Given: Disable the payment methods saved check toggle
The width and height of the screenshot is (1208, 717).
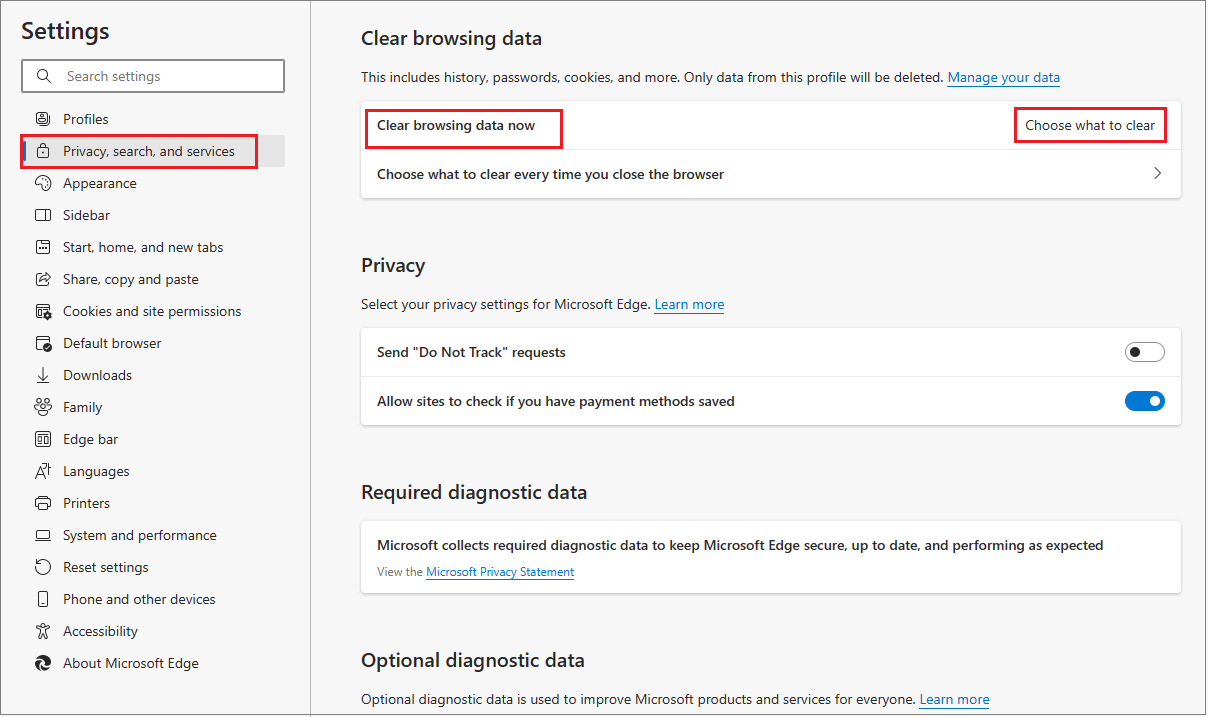Looking at the screenshot, I should 1145,401.
